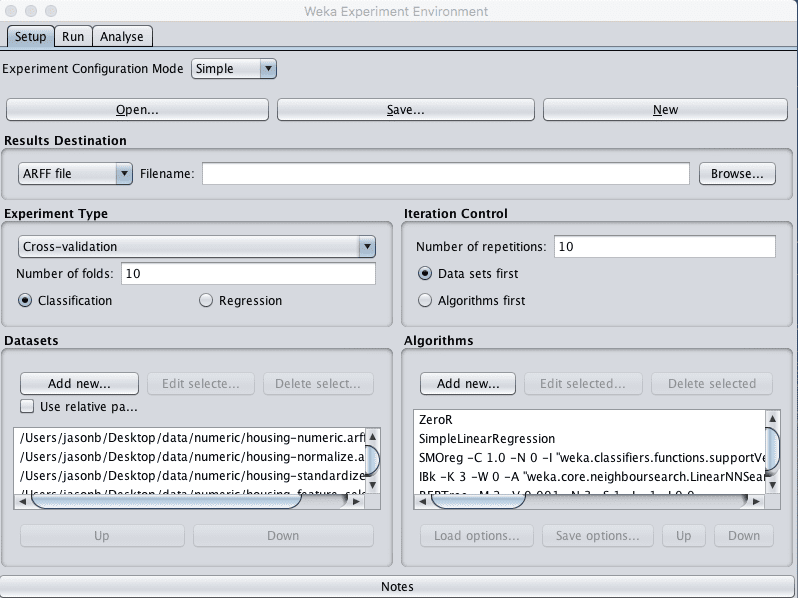The width and height of the screenshot is (798, 598).
Task: Click the Save... experiment button
Action: (406, 110)
